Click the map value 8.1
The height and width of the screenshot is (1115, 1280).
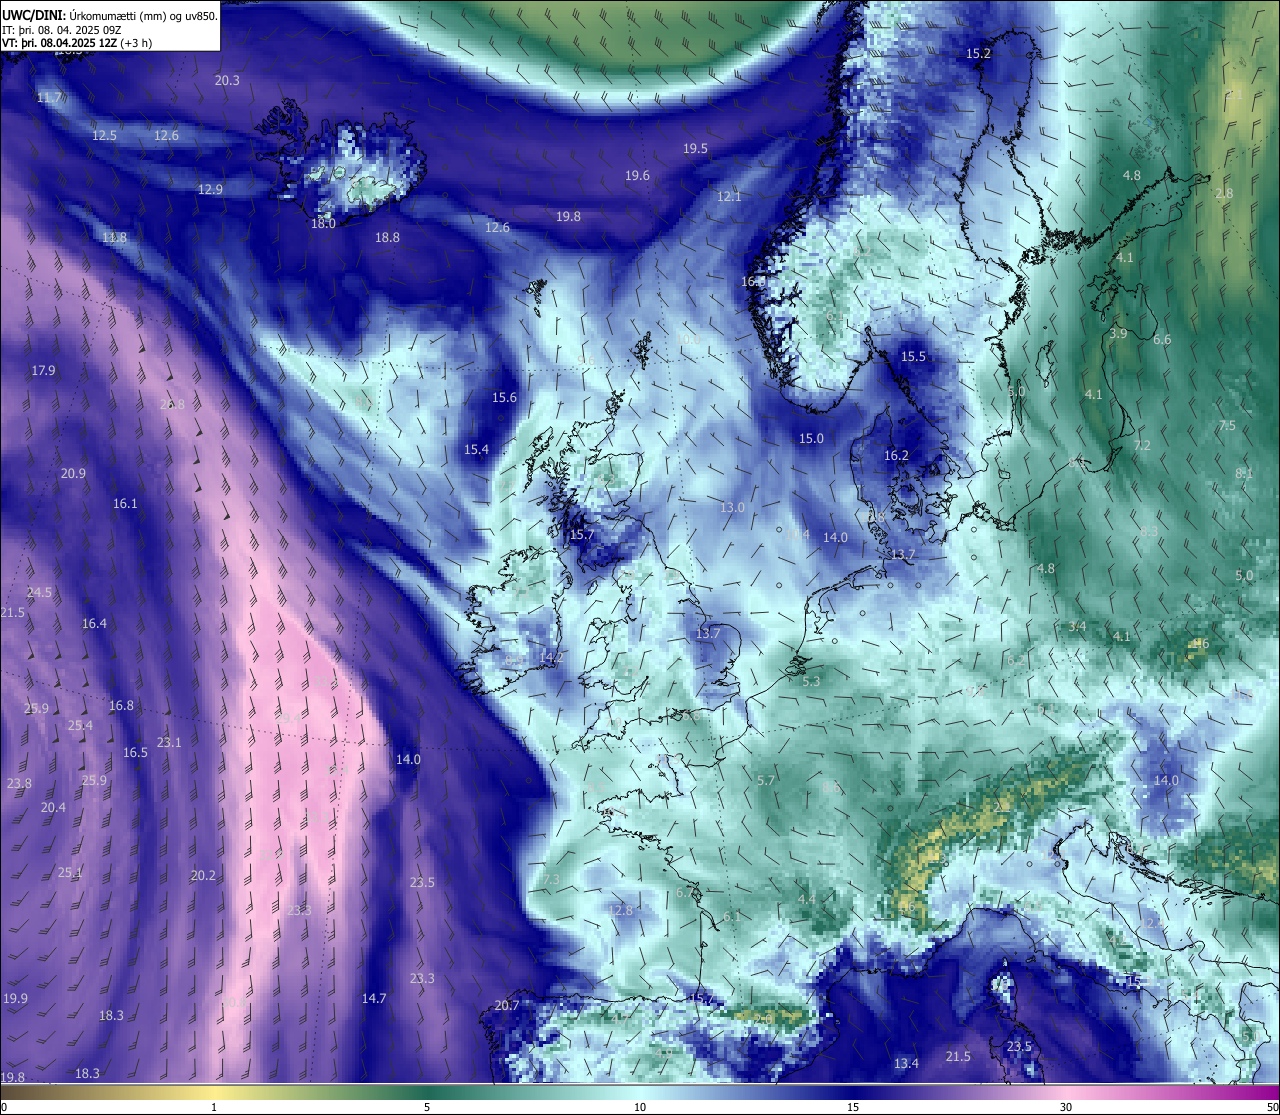(x=1244, y=473)
